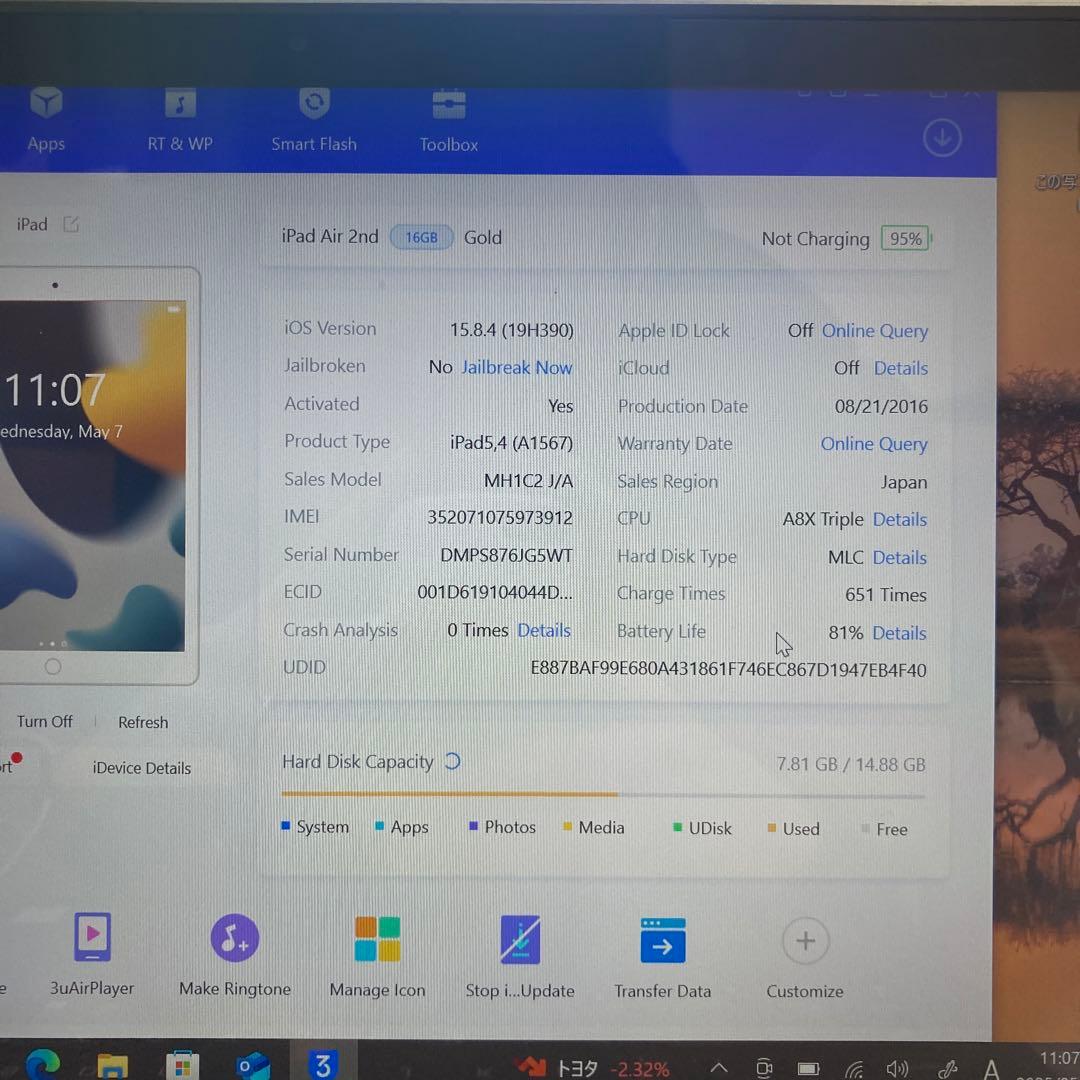Open Battery Life Details link
The image size is (1080, 1080).
[x=899, y=632]
